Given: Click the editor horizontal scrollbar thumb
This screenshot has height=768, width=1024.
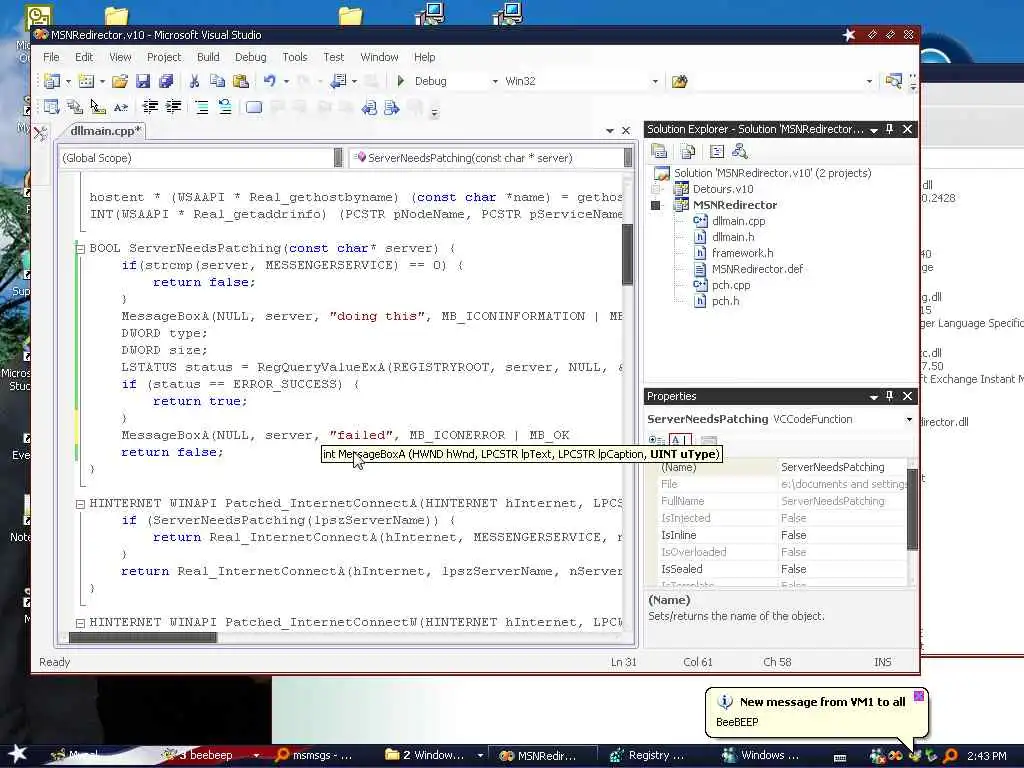Looking at the screenshot, I should click(x=143, y=637).
